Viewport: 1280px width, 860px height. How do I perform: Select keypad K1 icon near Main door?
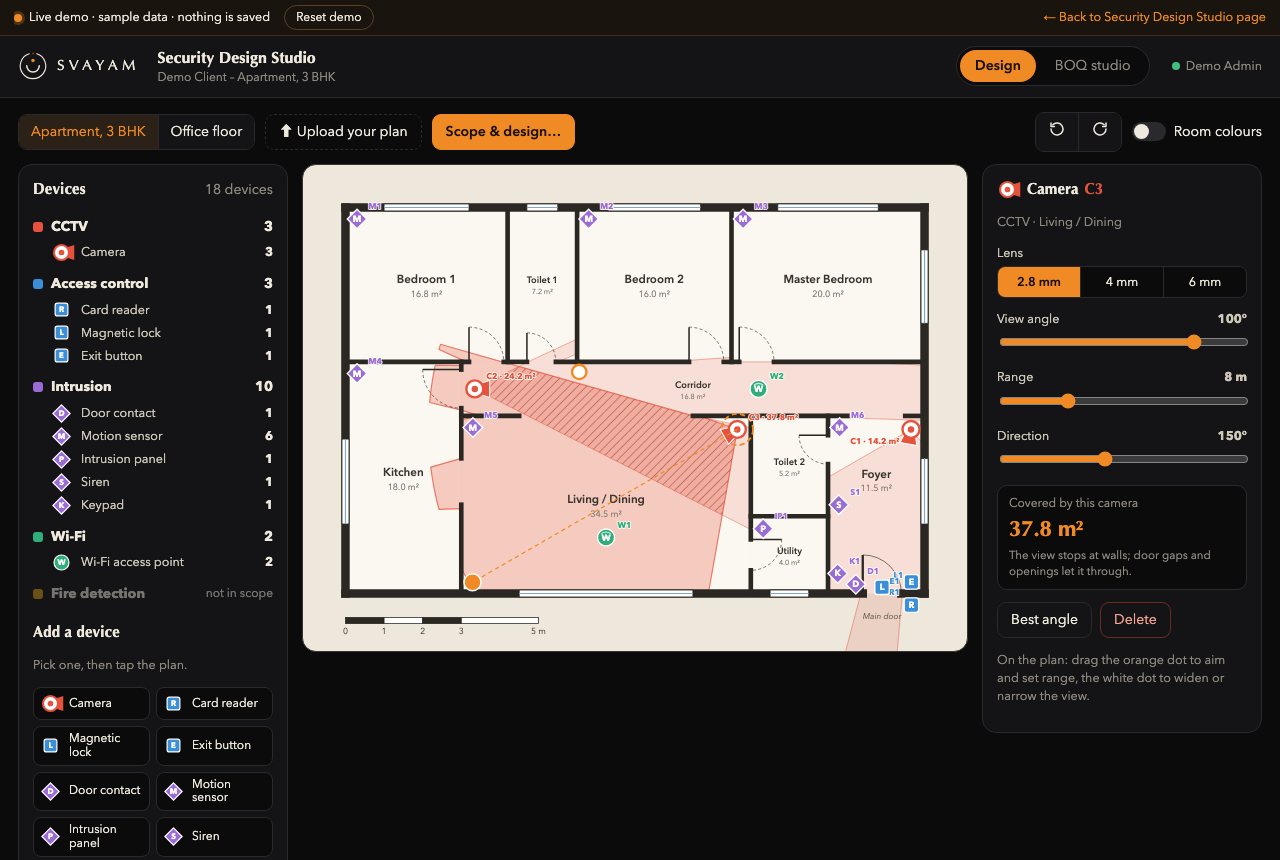pyautogui.click(x=837, y=573)
